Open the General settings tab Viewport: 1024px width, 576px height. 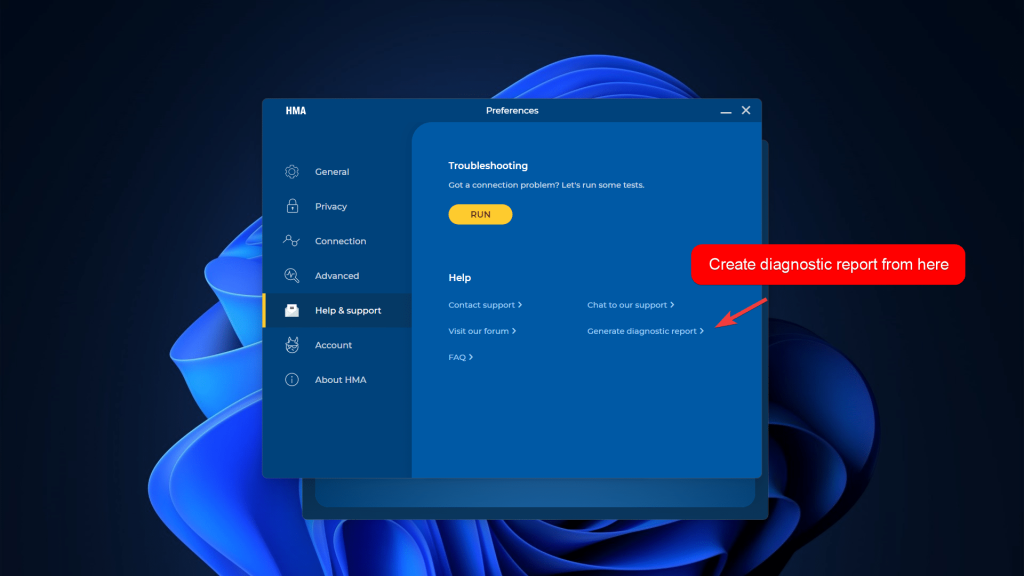[337, 172]
